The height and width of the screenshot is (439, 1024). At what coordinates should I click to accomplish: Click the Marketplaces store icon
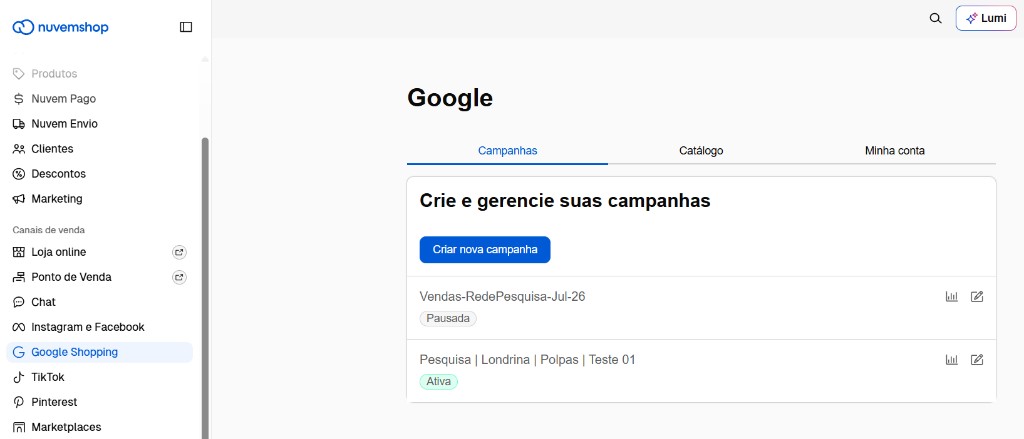click(19, 427)
